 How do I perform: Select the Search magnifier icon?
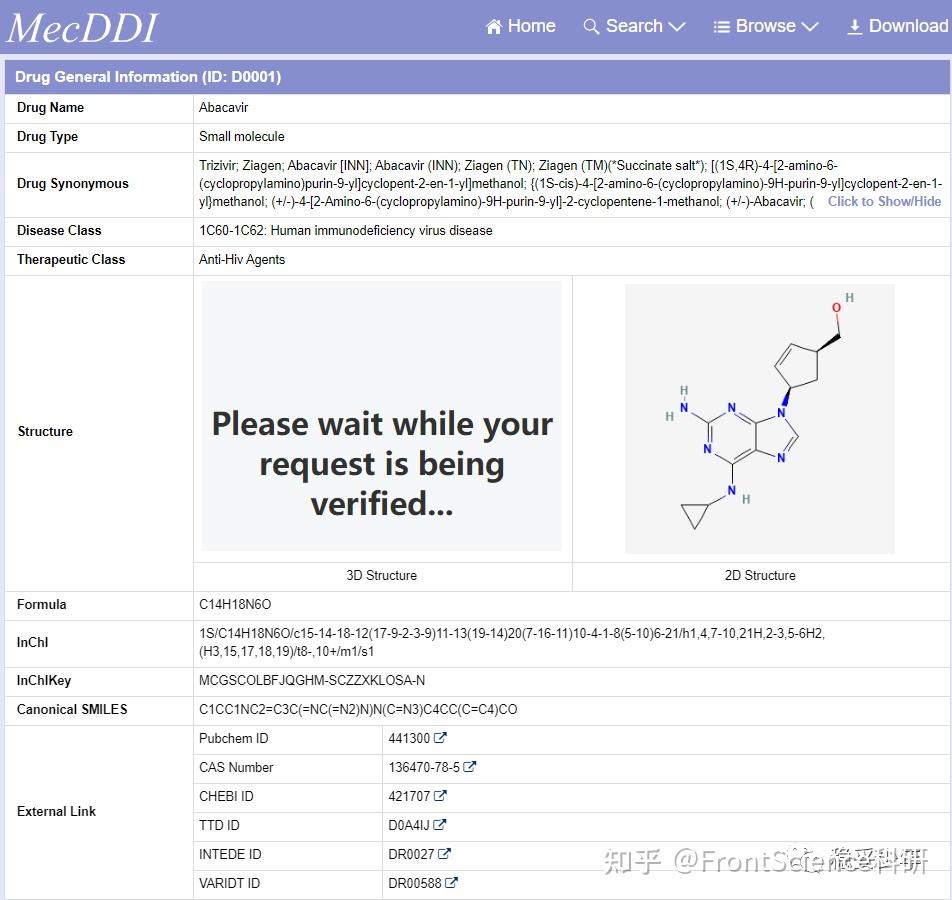pos(591,26)
